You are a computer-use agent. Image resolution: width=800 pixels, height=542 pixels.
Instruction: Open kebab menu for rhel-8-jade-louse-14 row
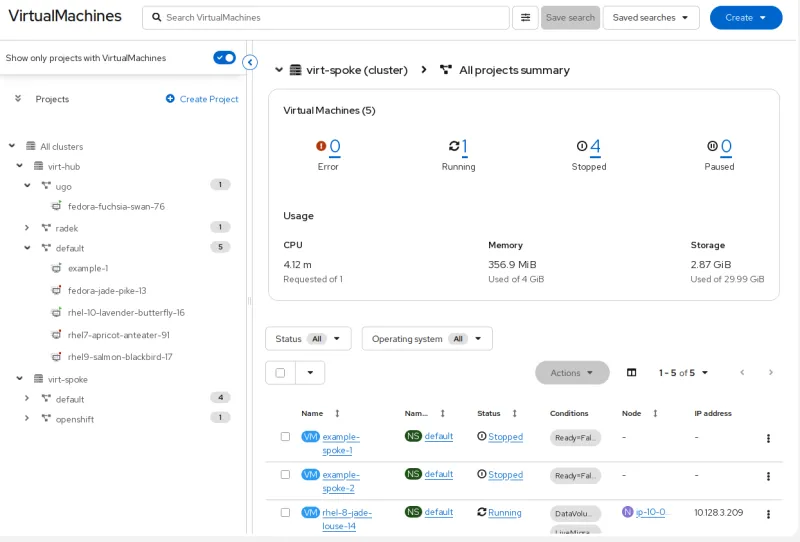(x=768, y=514)
